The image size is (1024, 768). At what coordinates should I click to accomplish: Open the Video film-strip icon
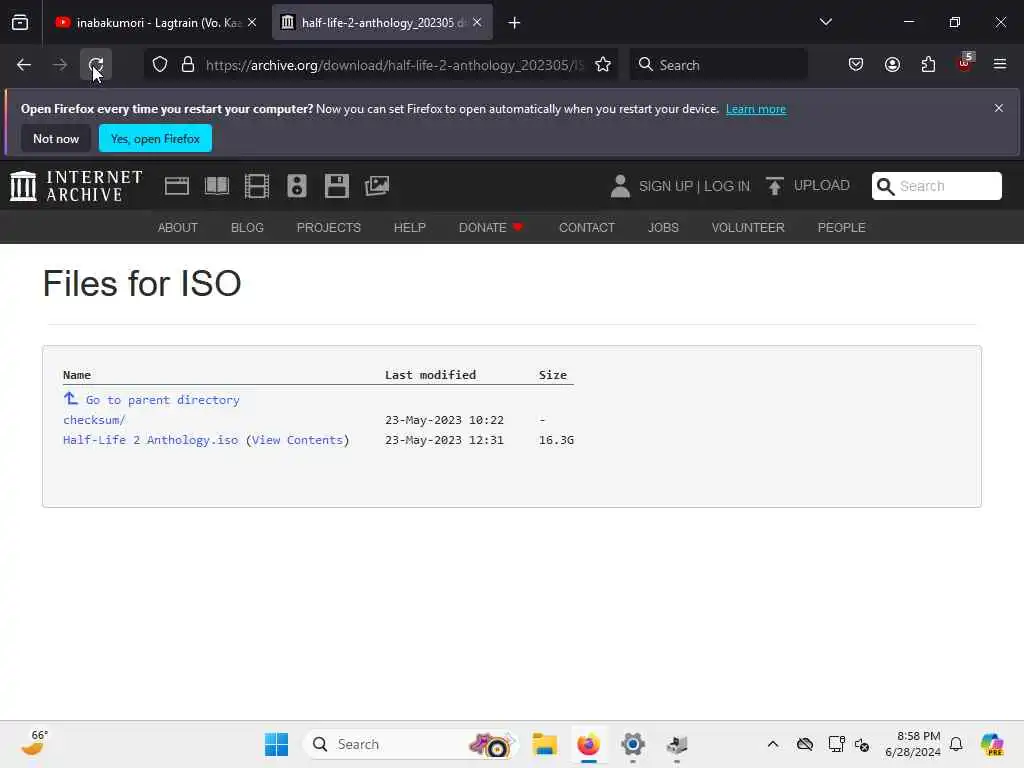tap(257, 186)
